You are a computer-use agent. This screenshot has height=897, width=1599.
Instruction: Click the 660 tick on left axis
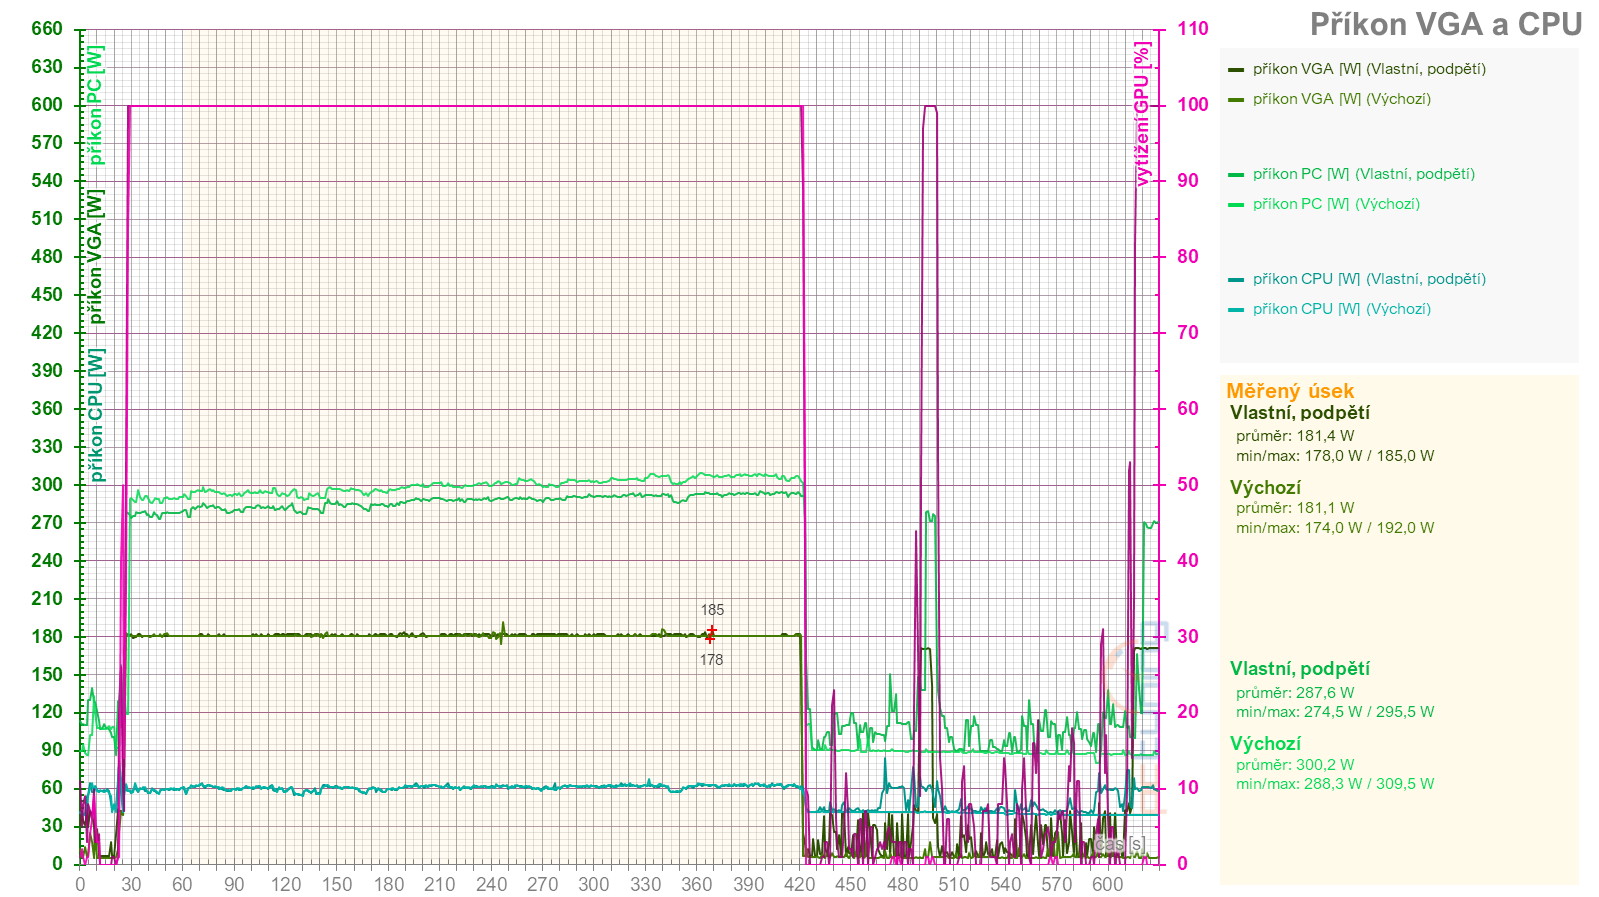pos(47,29)
